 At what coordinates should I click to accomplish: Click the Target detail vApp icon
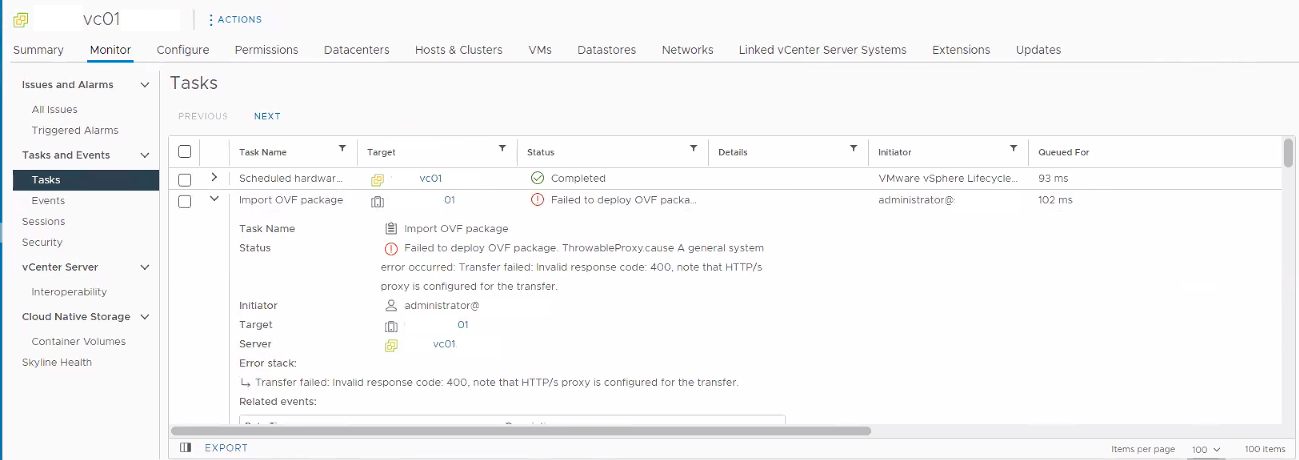tap(391, 326)
